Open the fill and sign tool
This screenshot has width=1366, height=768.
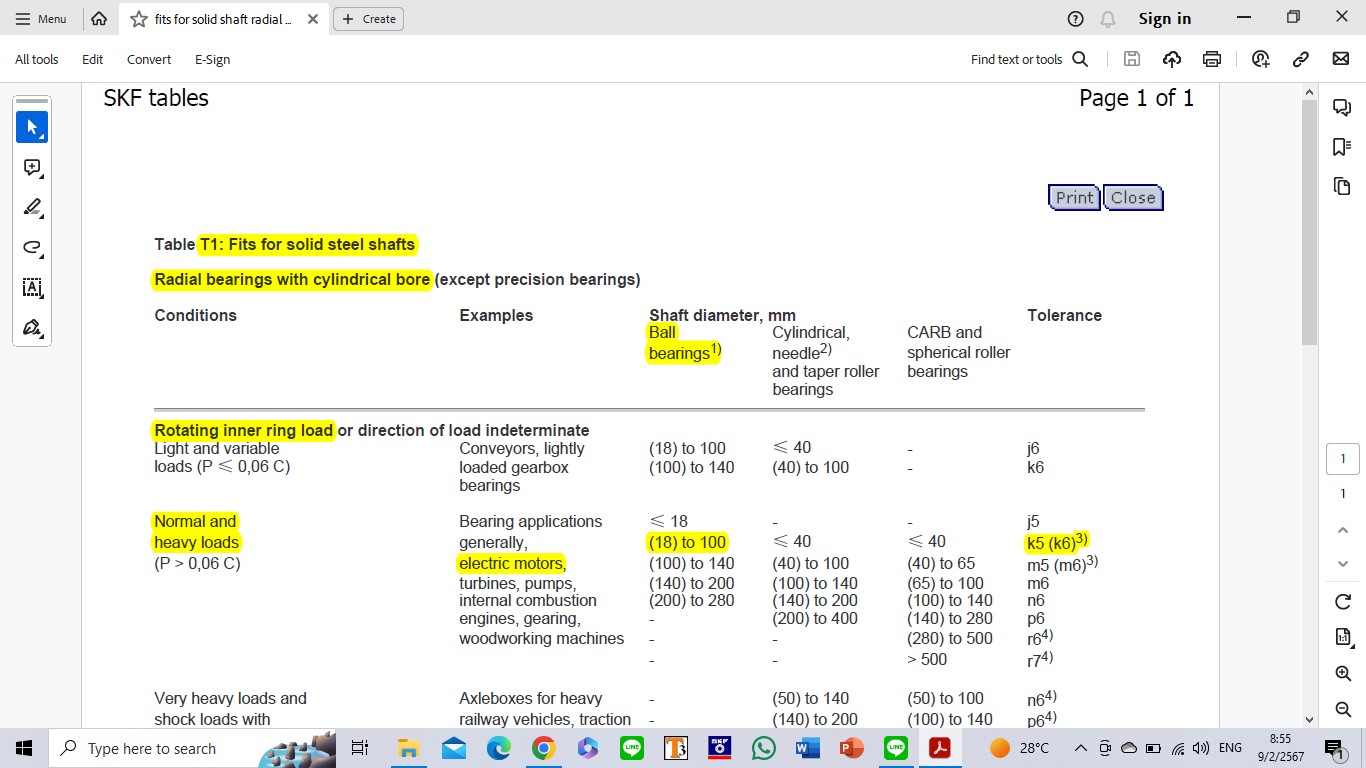click(32, 328)
